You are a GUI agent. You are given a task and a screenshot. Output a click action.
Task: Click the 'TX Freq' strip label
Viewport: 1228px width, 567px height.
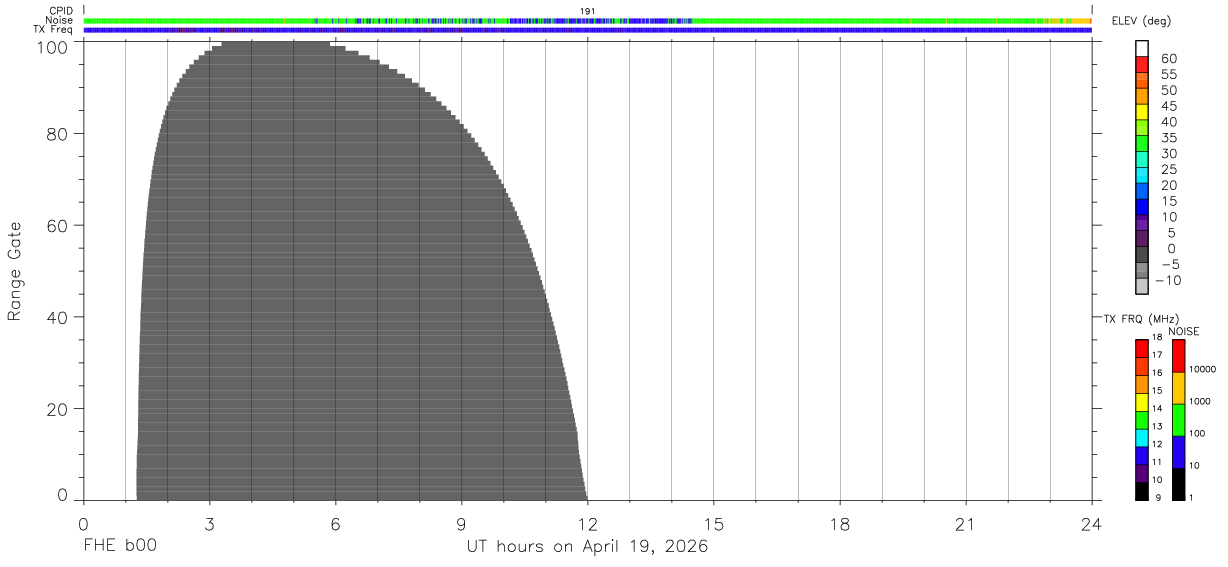(x=54, y=30)
